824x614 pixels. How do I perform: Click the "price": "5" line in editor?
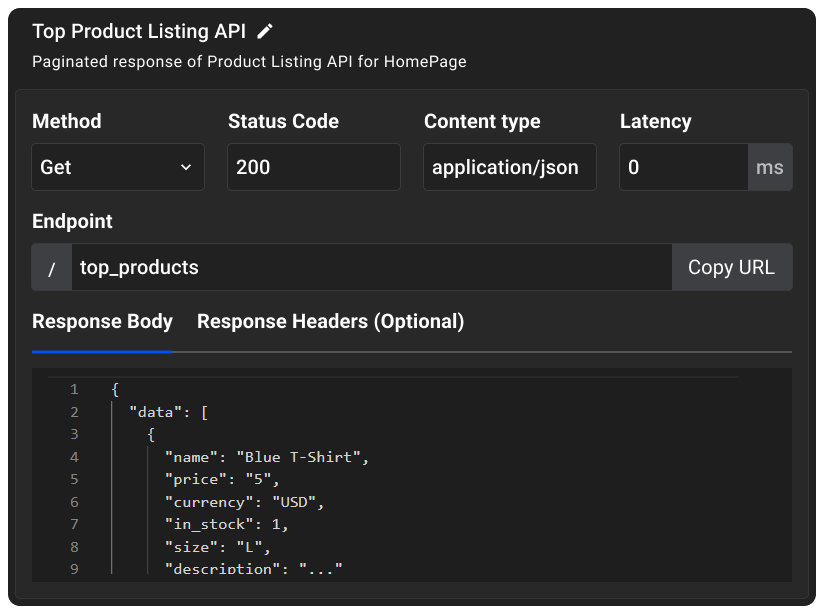tap(222, 479)
